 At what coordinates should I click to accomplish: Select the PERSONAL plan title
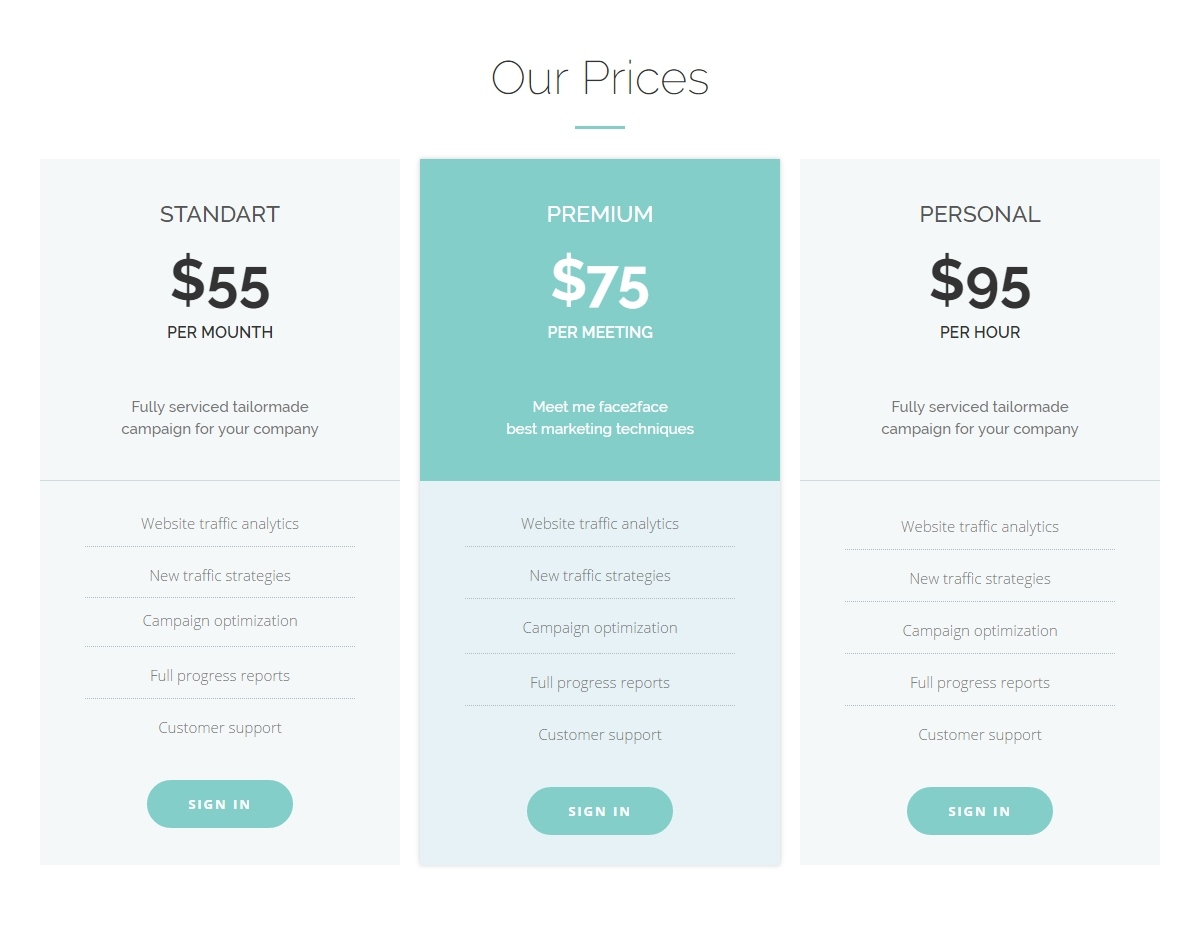[x=980, y=214]
